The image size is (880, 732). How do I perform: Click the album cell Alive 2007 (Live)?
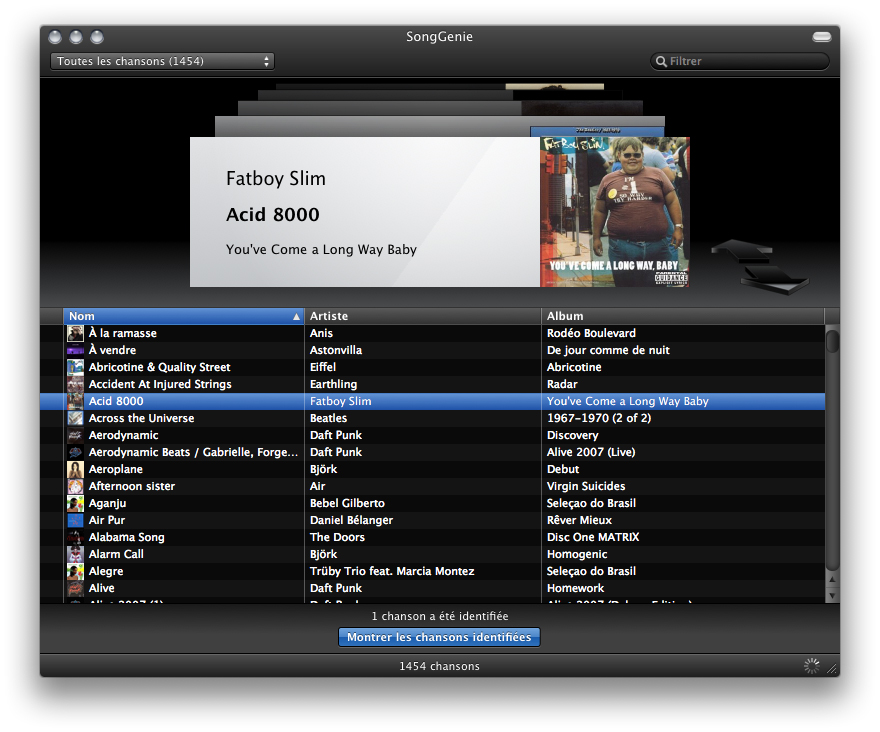(x=591, y=452)
